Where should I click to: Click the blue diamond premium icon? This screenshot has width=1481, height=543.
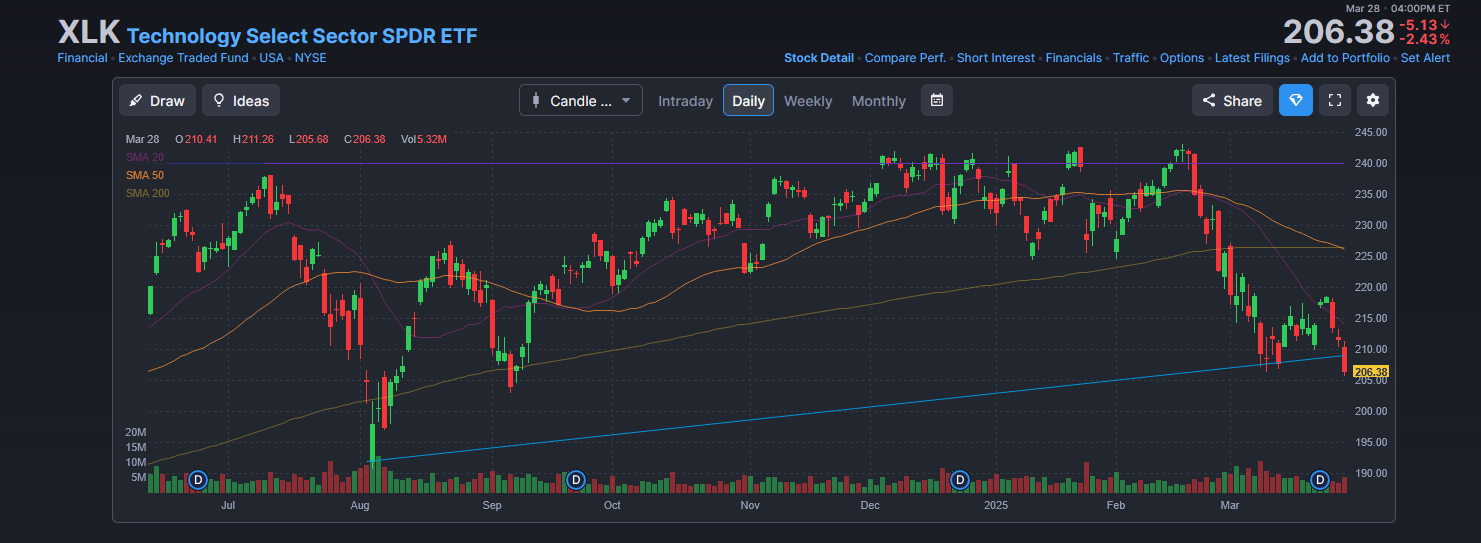click(x=1296, y=101)
